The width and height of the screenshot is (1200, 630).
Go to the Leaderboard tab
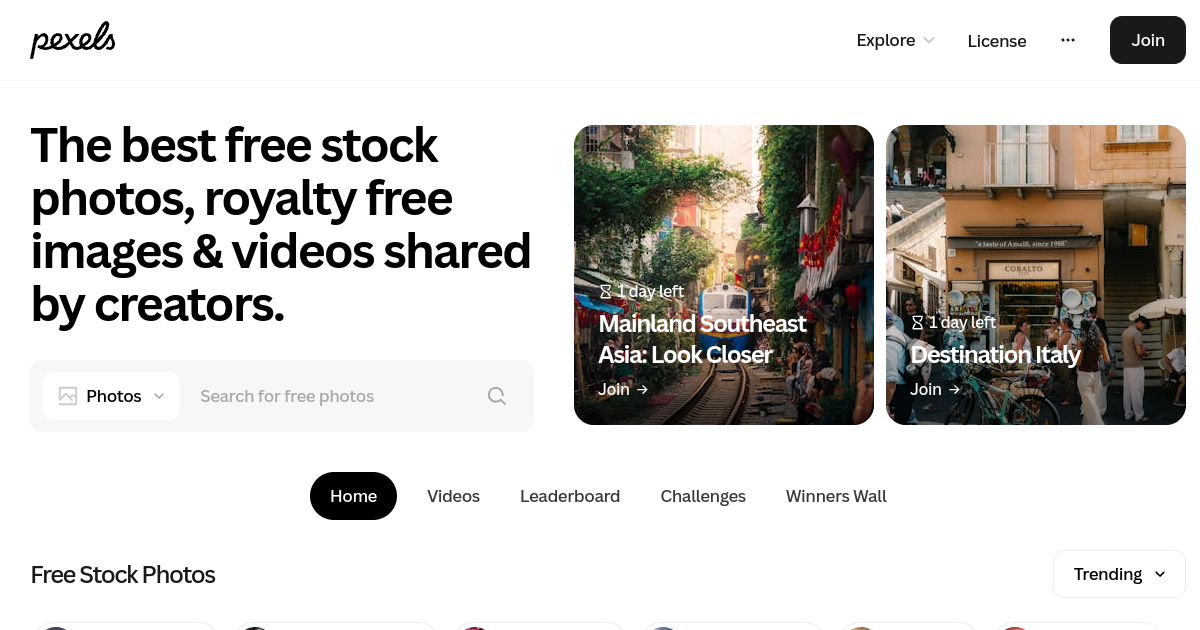(x=570, y=496)
